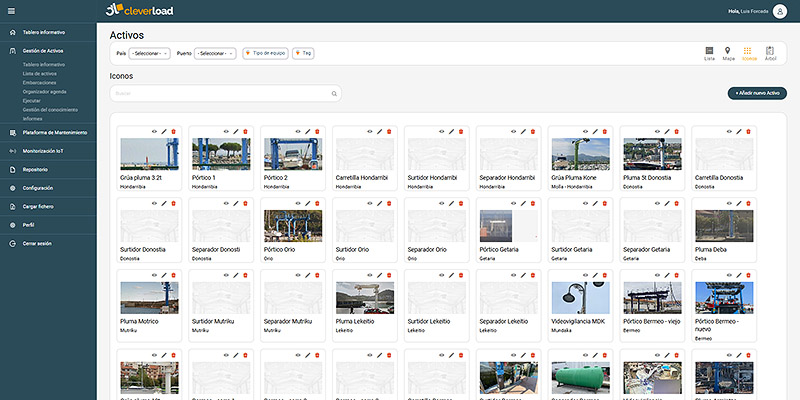Delete the Pluma St Donostia asset
Screen dimensions: 800x400
click(x=677, y=132)
